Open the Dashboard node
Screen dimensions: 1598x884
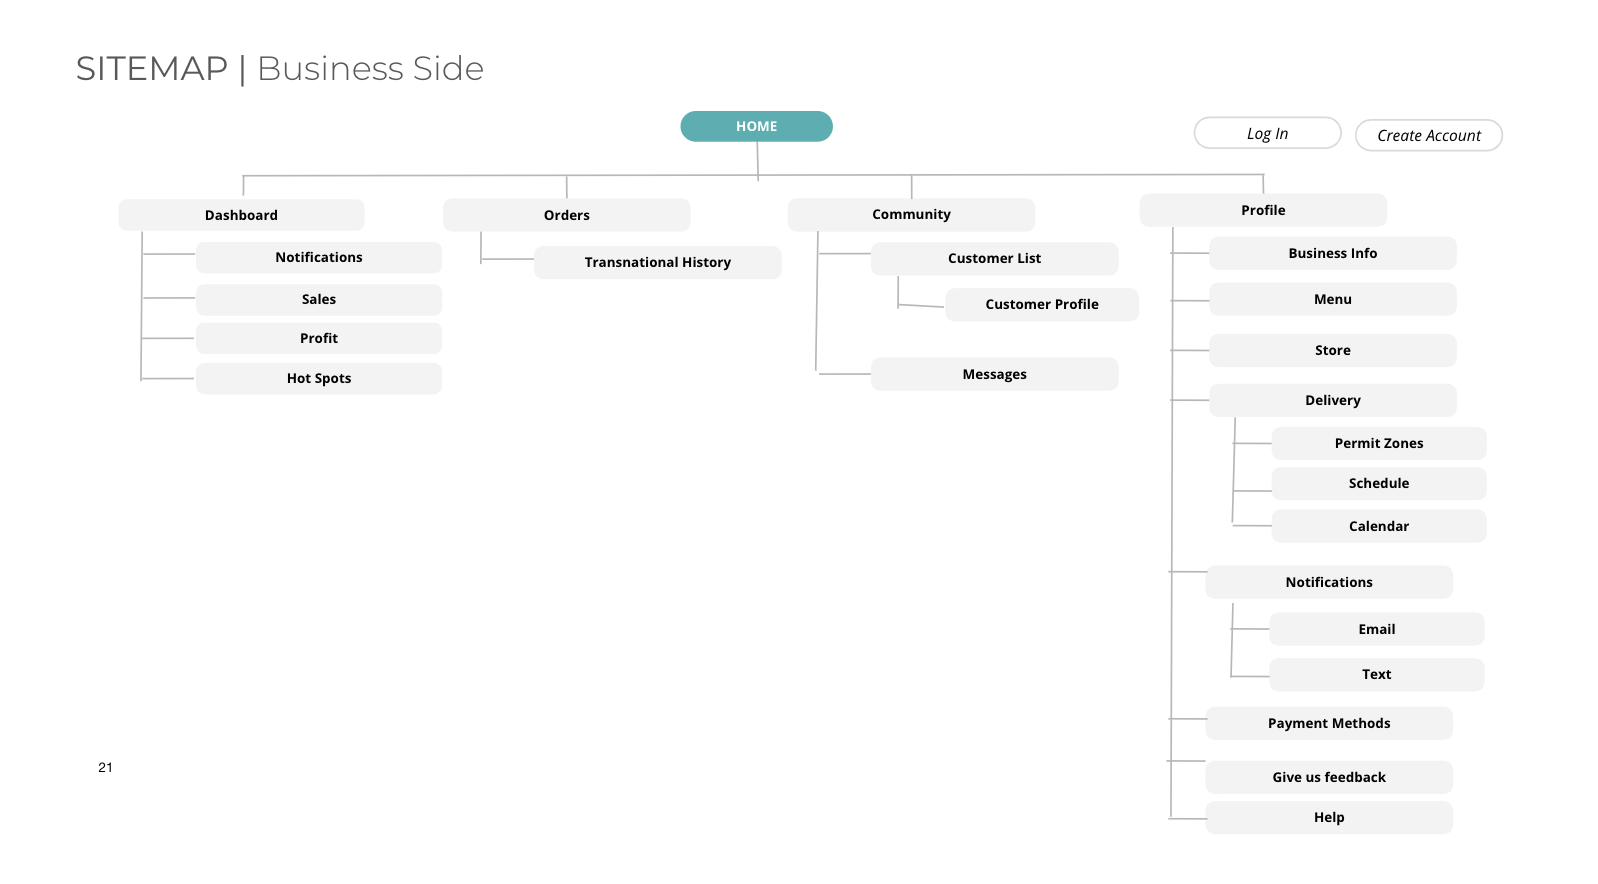click(x=241, y=215)
